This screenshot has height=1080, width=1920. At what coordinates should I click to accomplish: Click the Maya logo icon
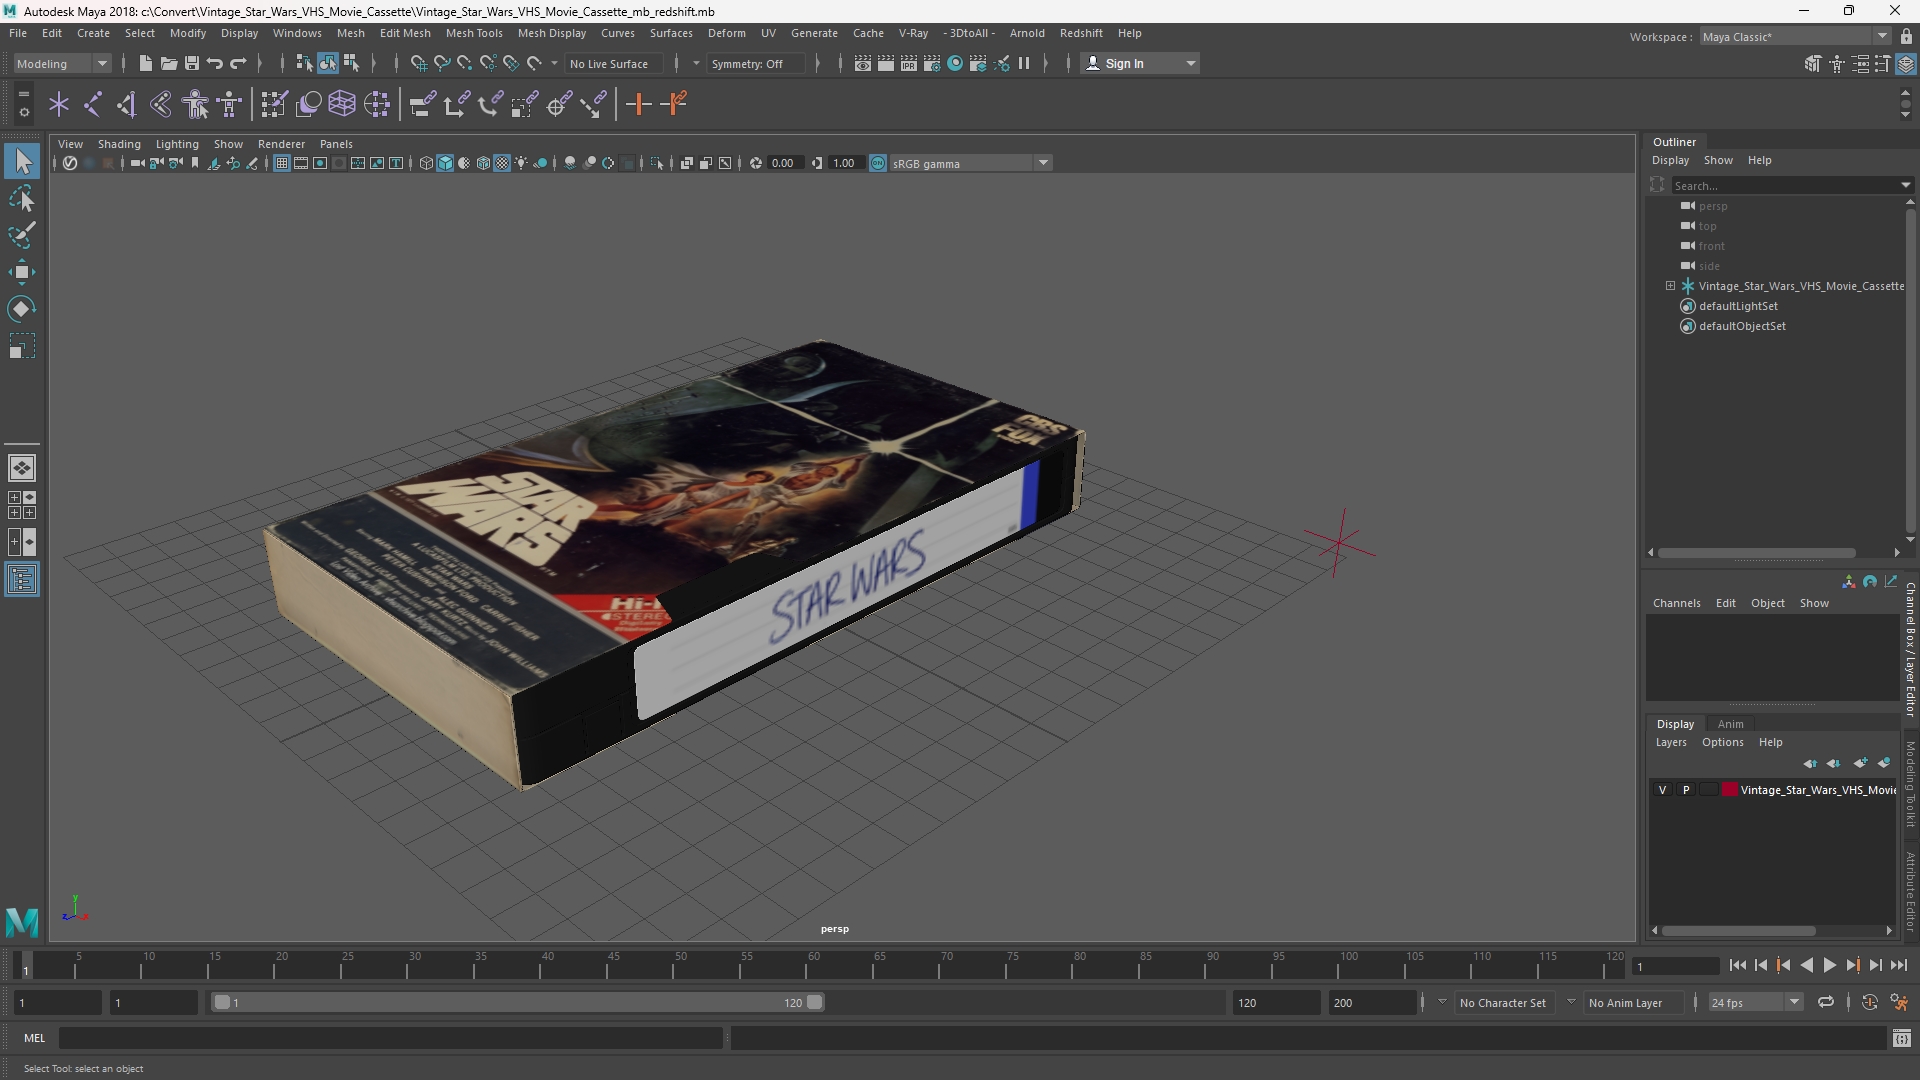[x=22, y=921]
